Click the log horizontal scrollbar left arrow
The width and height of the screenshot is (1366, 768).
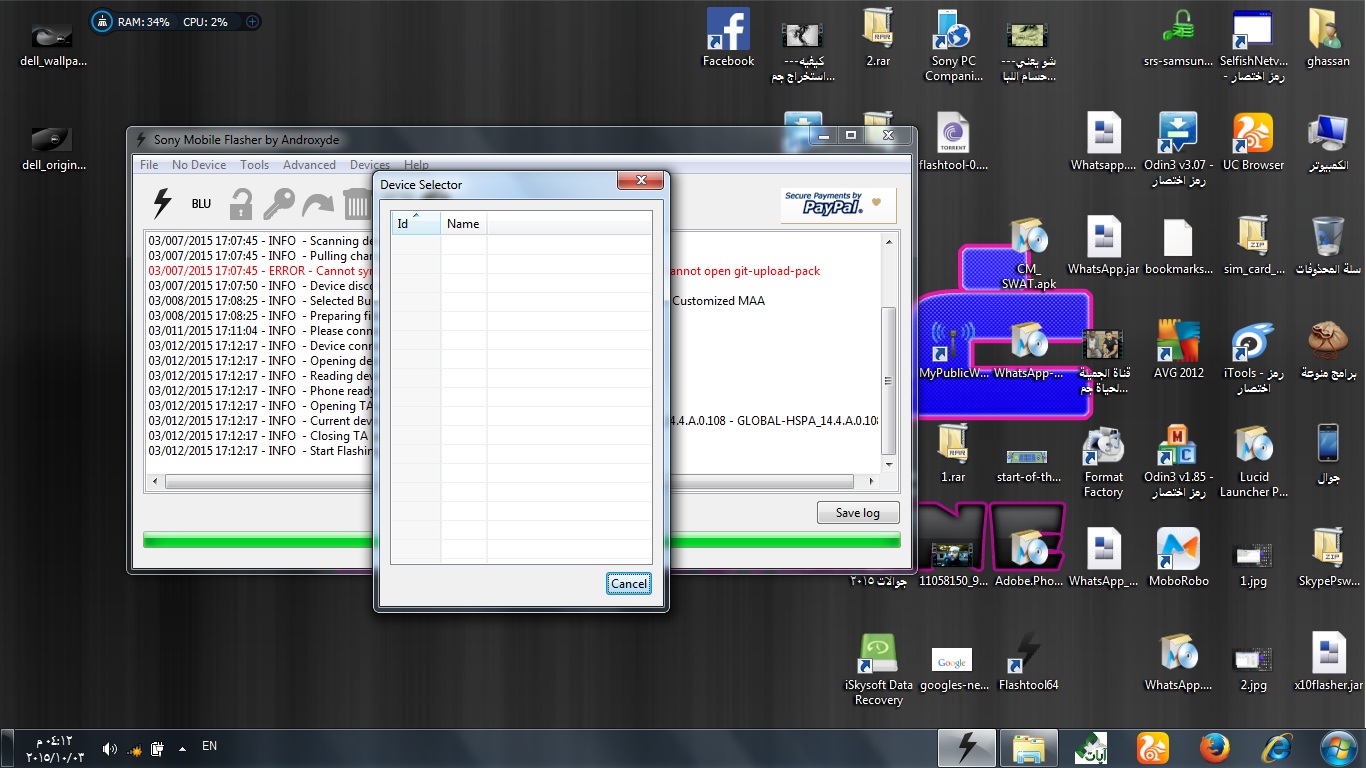[154, 482]
